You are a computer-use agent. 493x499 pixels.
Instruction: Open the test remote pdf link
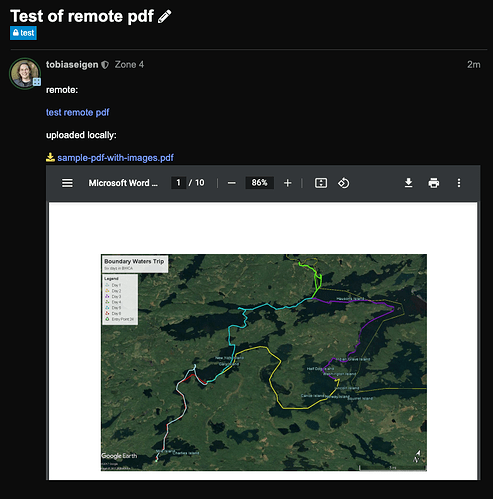(78, 112)
